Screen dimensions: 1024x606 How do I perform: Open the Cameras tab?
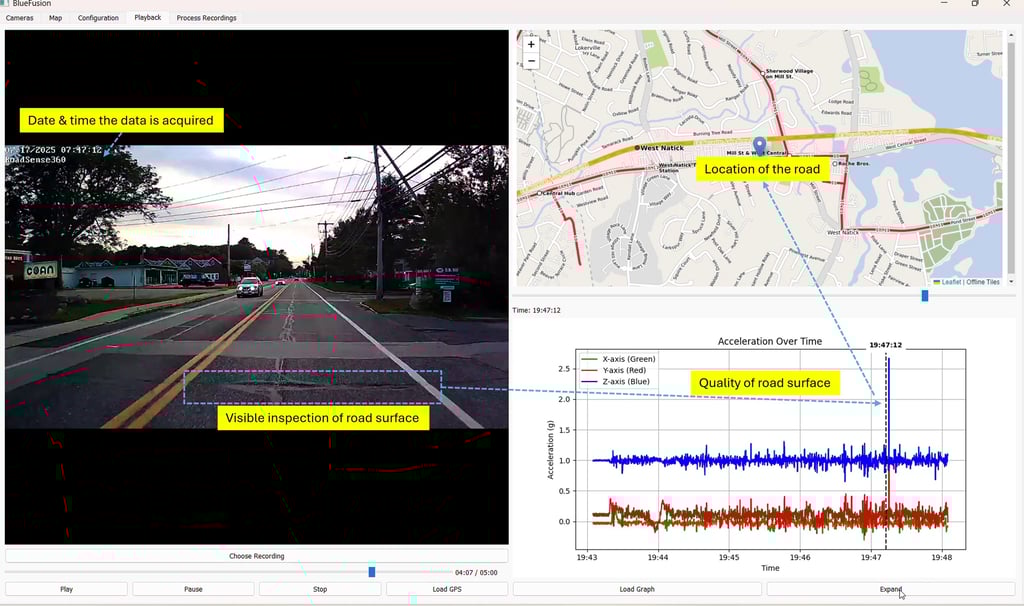pos(20,18)
